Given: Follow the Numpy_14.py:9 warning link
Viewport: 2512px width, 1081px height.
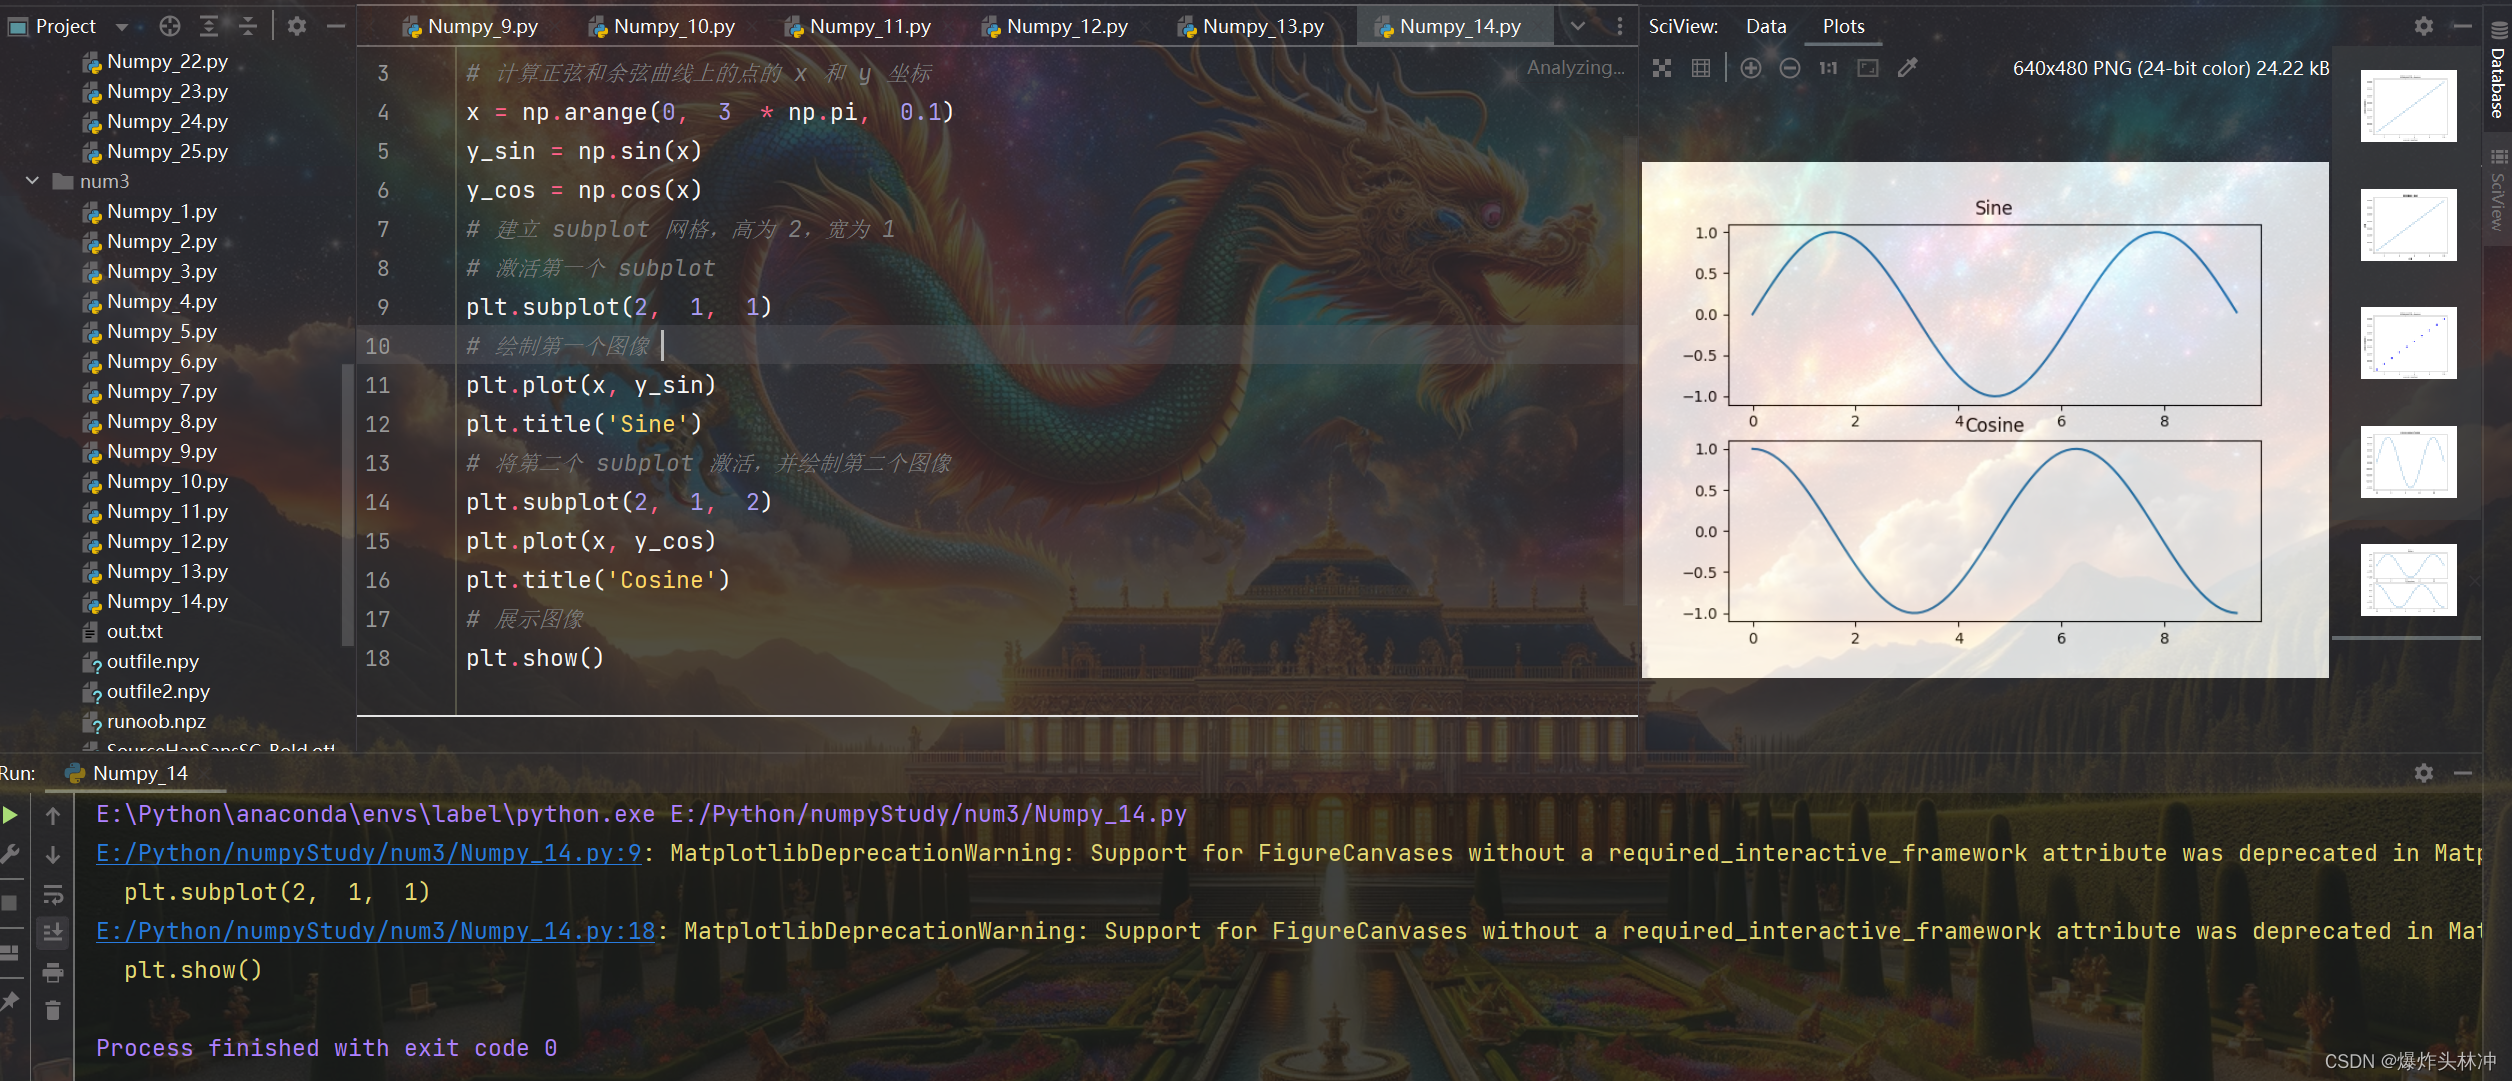Looking at the screenshot, I should [369, 853].
